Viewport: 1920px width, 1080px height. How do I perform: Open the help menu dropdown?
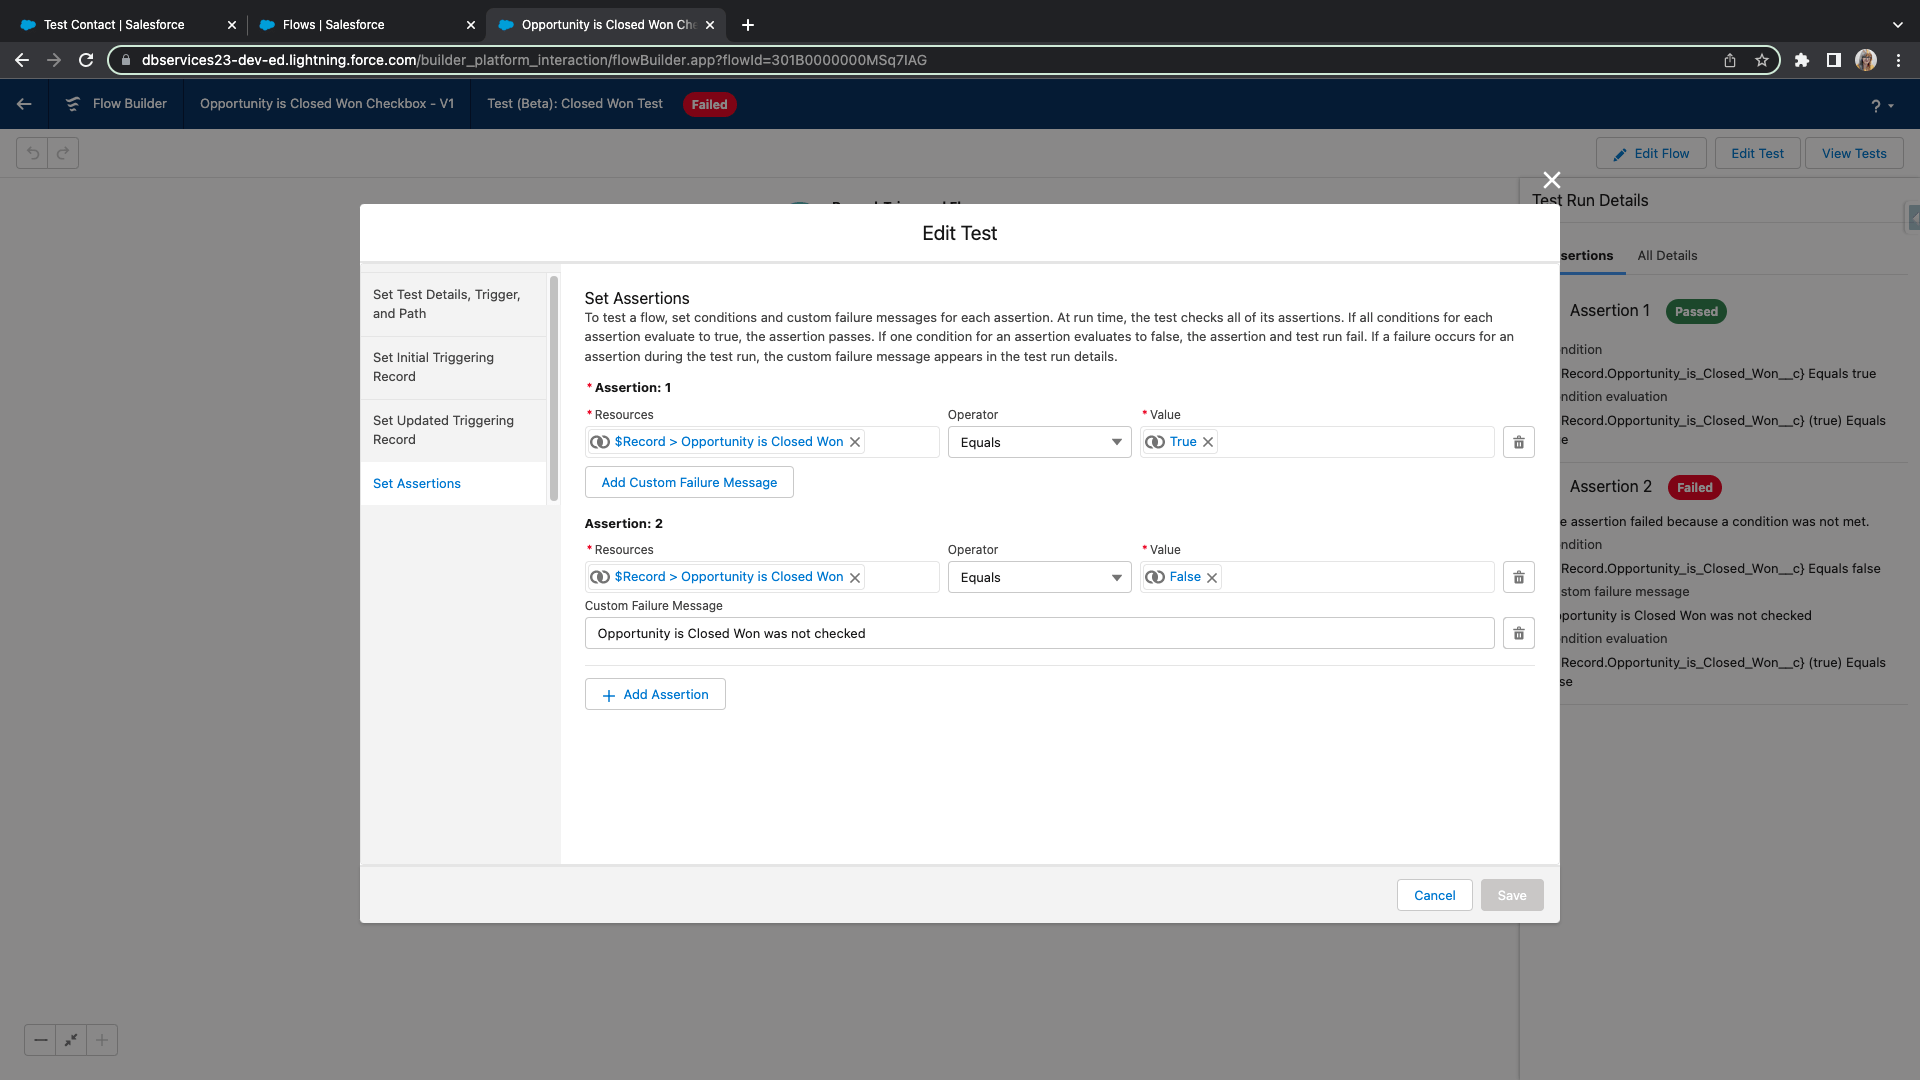(1882, 105)
